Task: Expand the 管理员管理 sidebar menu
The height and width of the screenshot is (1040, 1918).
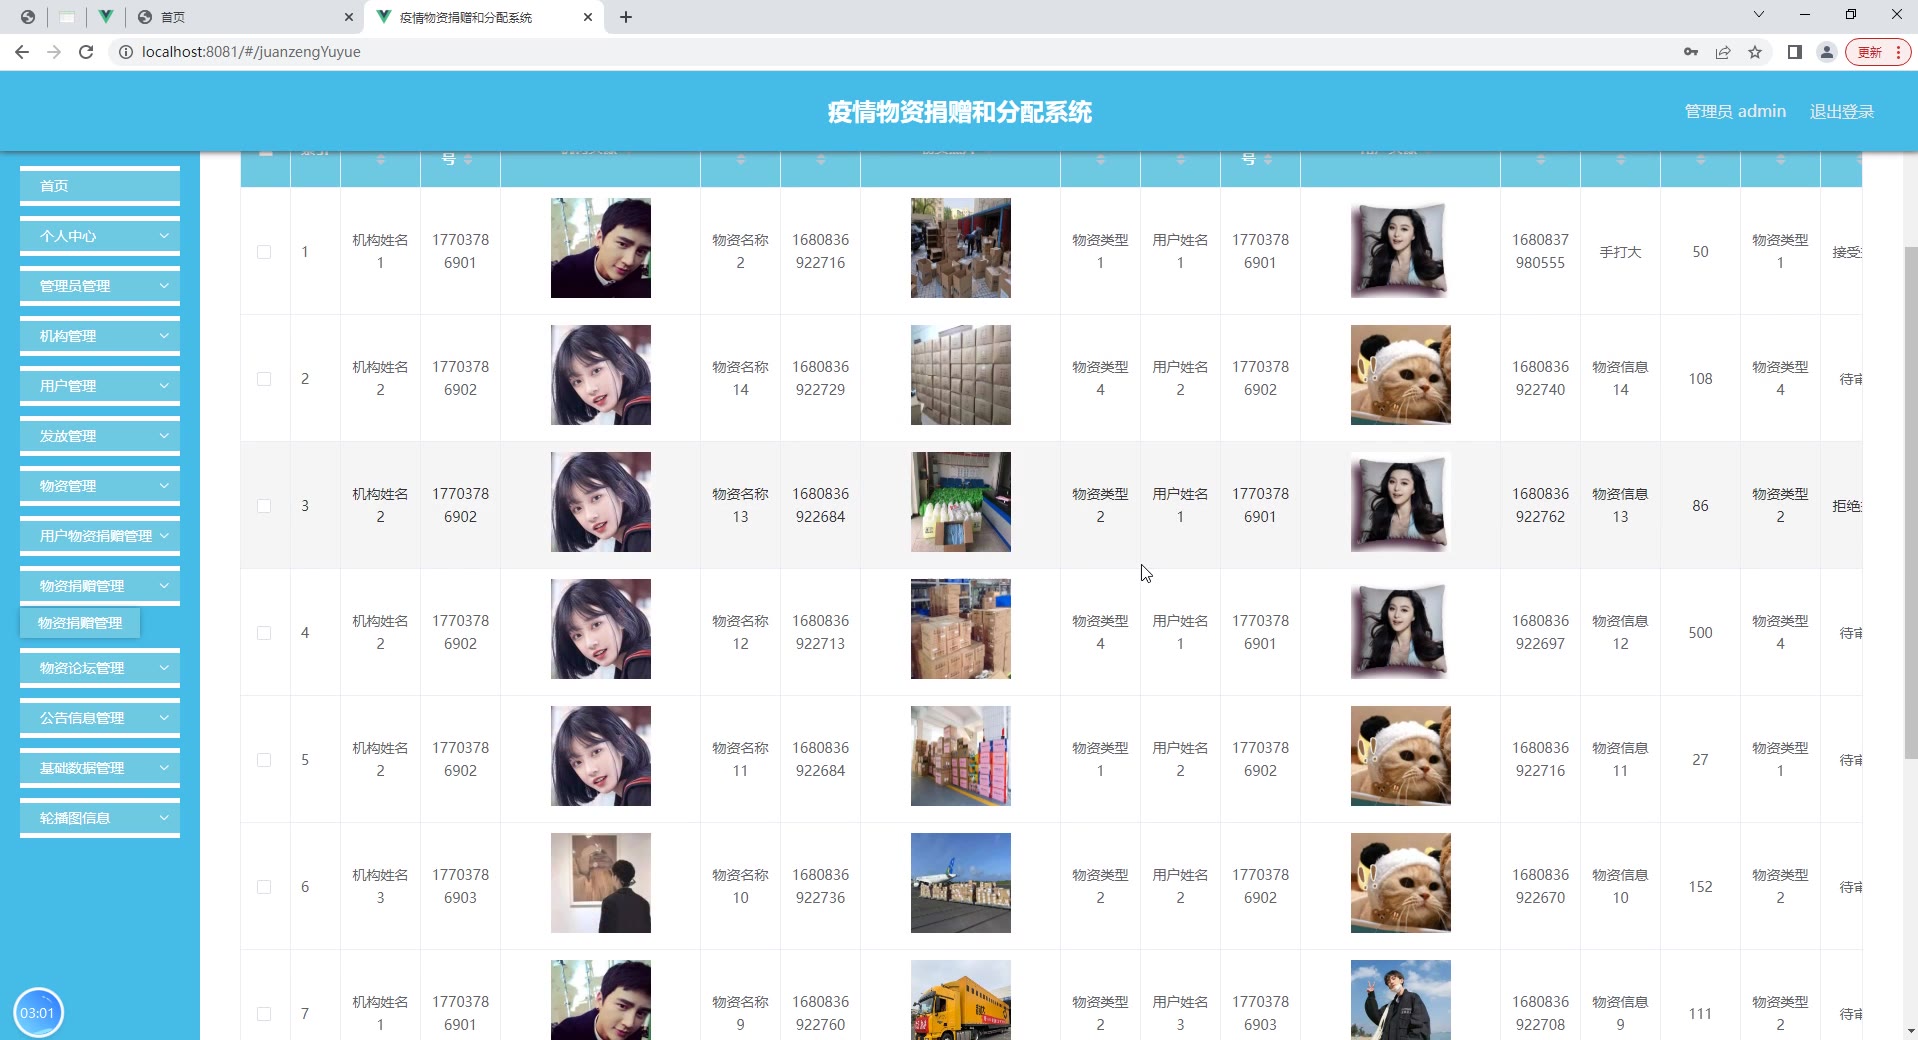Action: (100, 286)
